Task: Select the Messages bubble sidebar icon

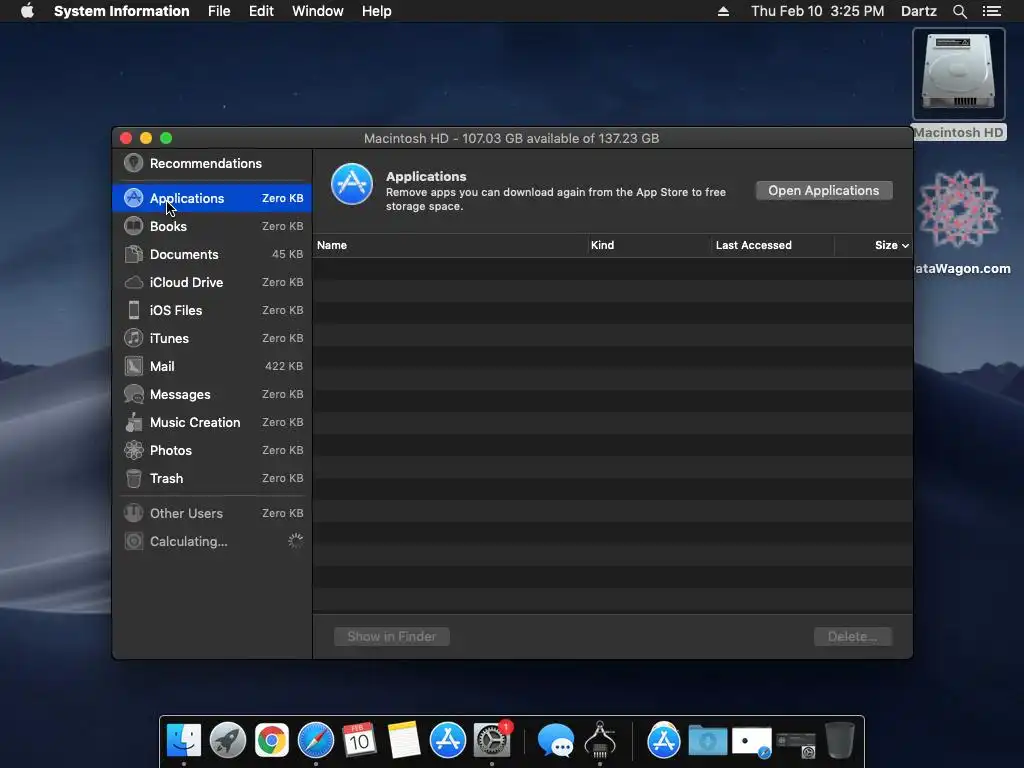Action: 133,394
